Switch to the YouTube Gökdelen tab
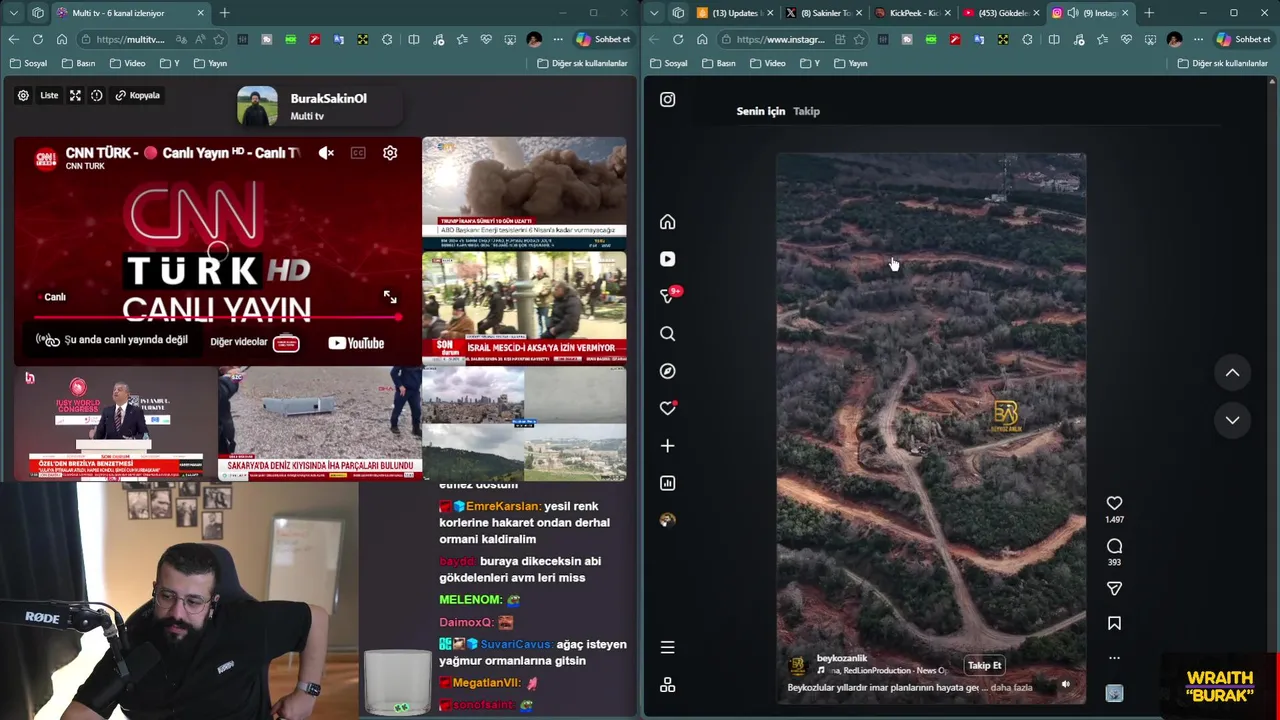 1000,13
